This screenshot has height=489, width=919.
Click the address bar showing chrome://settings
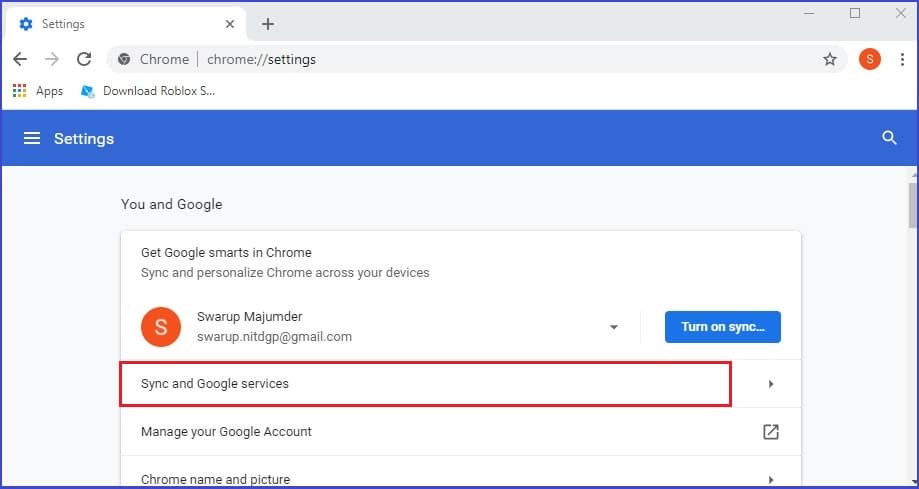click(476, 59)
